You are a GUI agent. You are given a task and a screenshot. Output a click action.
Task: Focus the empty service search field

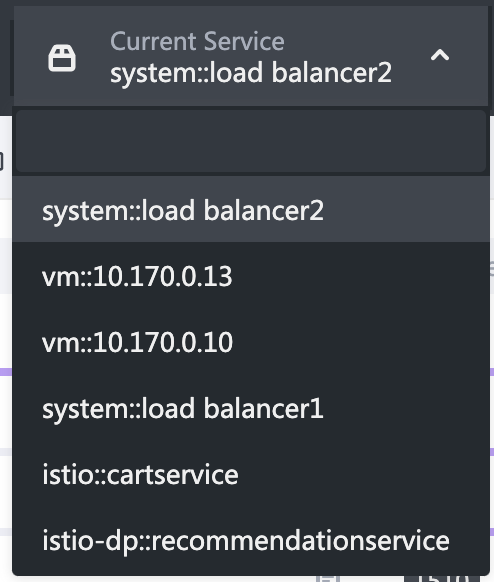click(251, 141)
